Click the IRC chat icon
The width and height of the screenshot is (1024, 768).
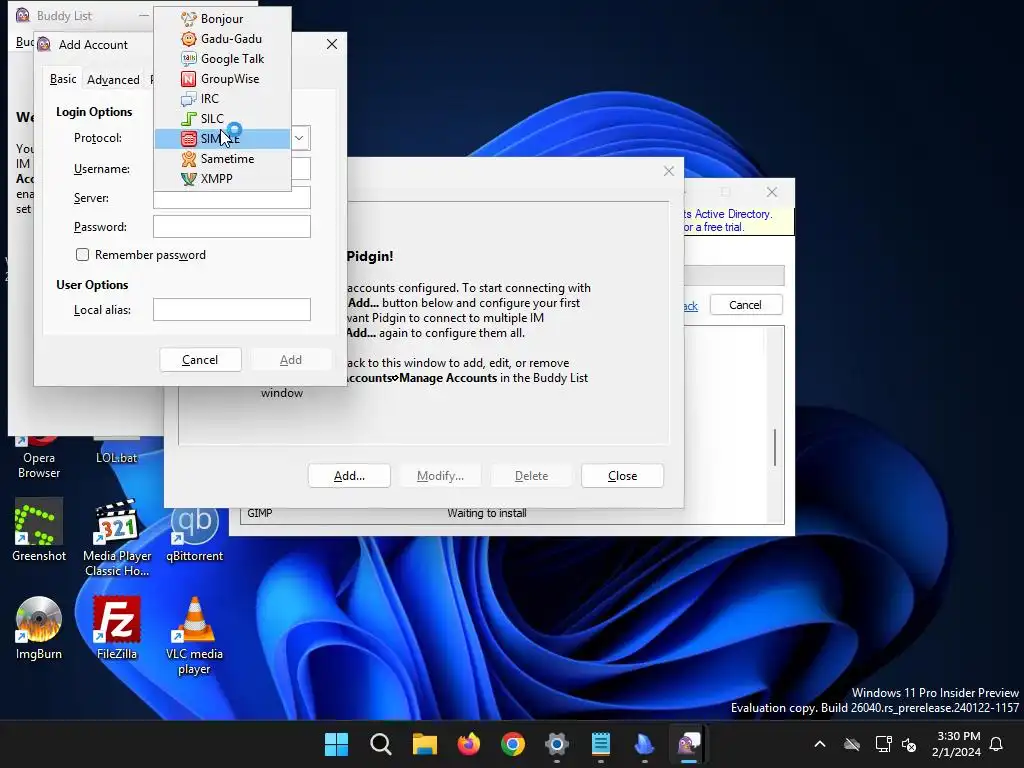click(x=189, y=99)
